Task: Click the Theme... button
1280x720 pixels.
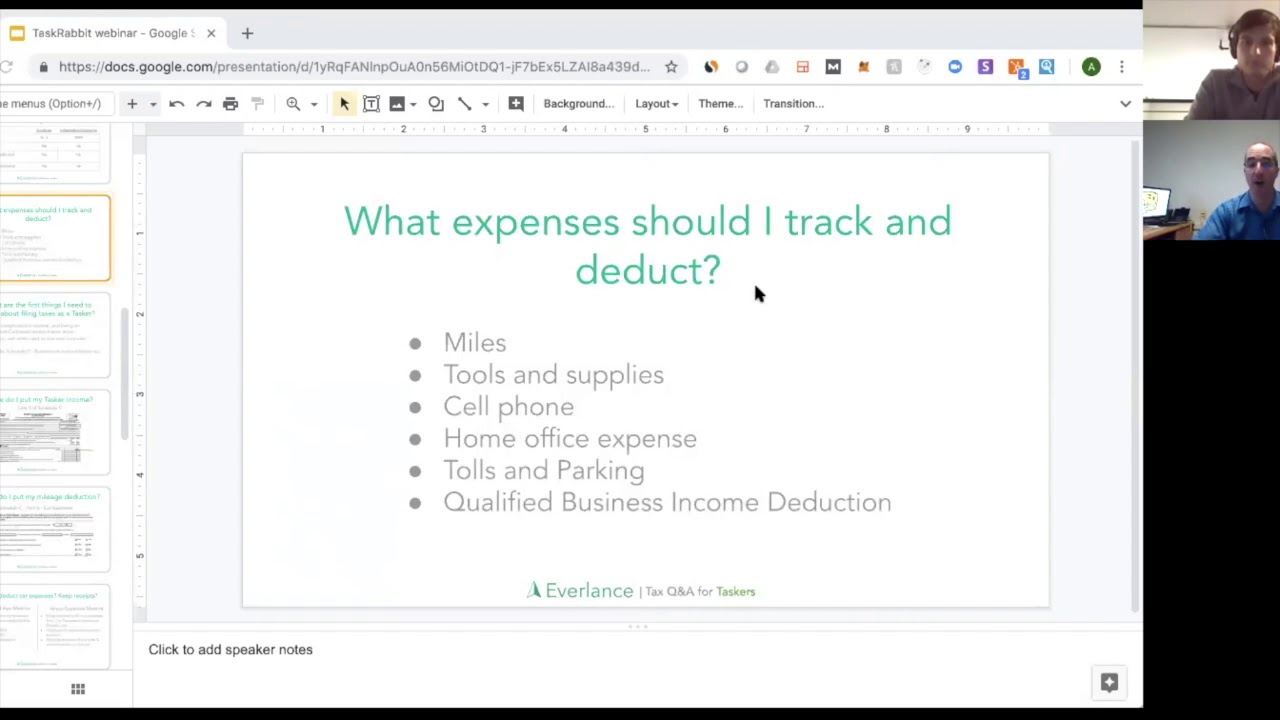Action: (x=720, y=103)
